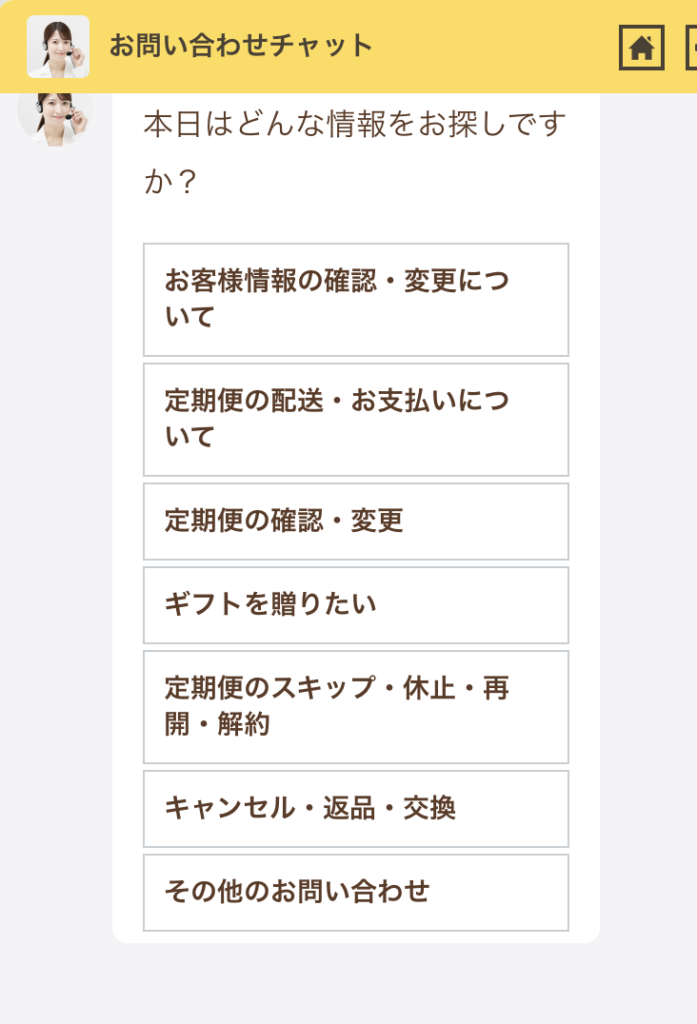Choose 定期便の配送・お支払いについて option
Screen dimensions: 697x1024
355,419
